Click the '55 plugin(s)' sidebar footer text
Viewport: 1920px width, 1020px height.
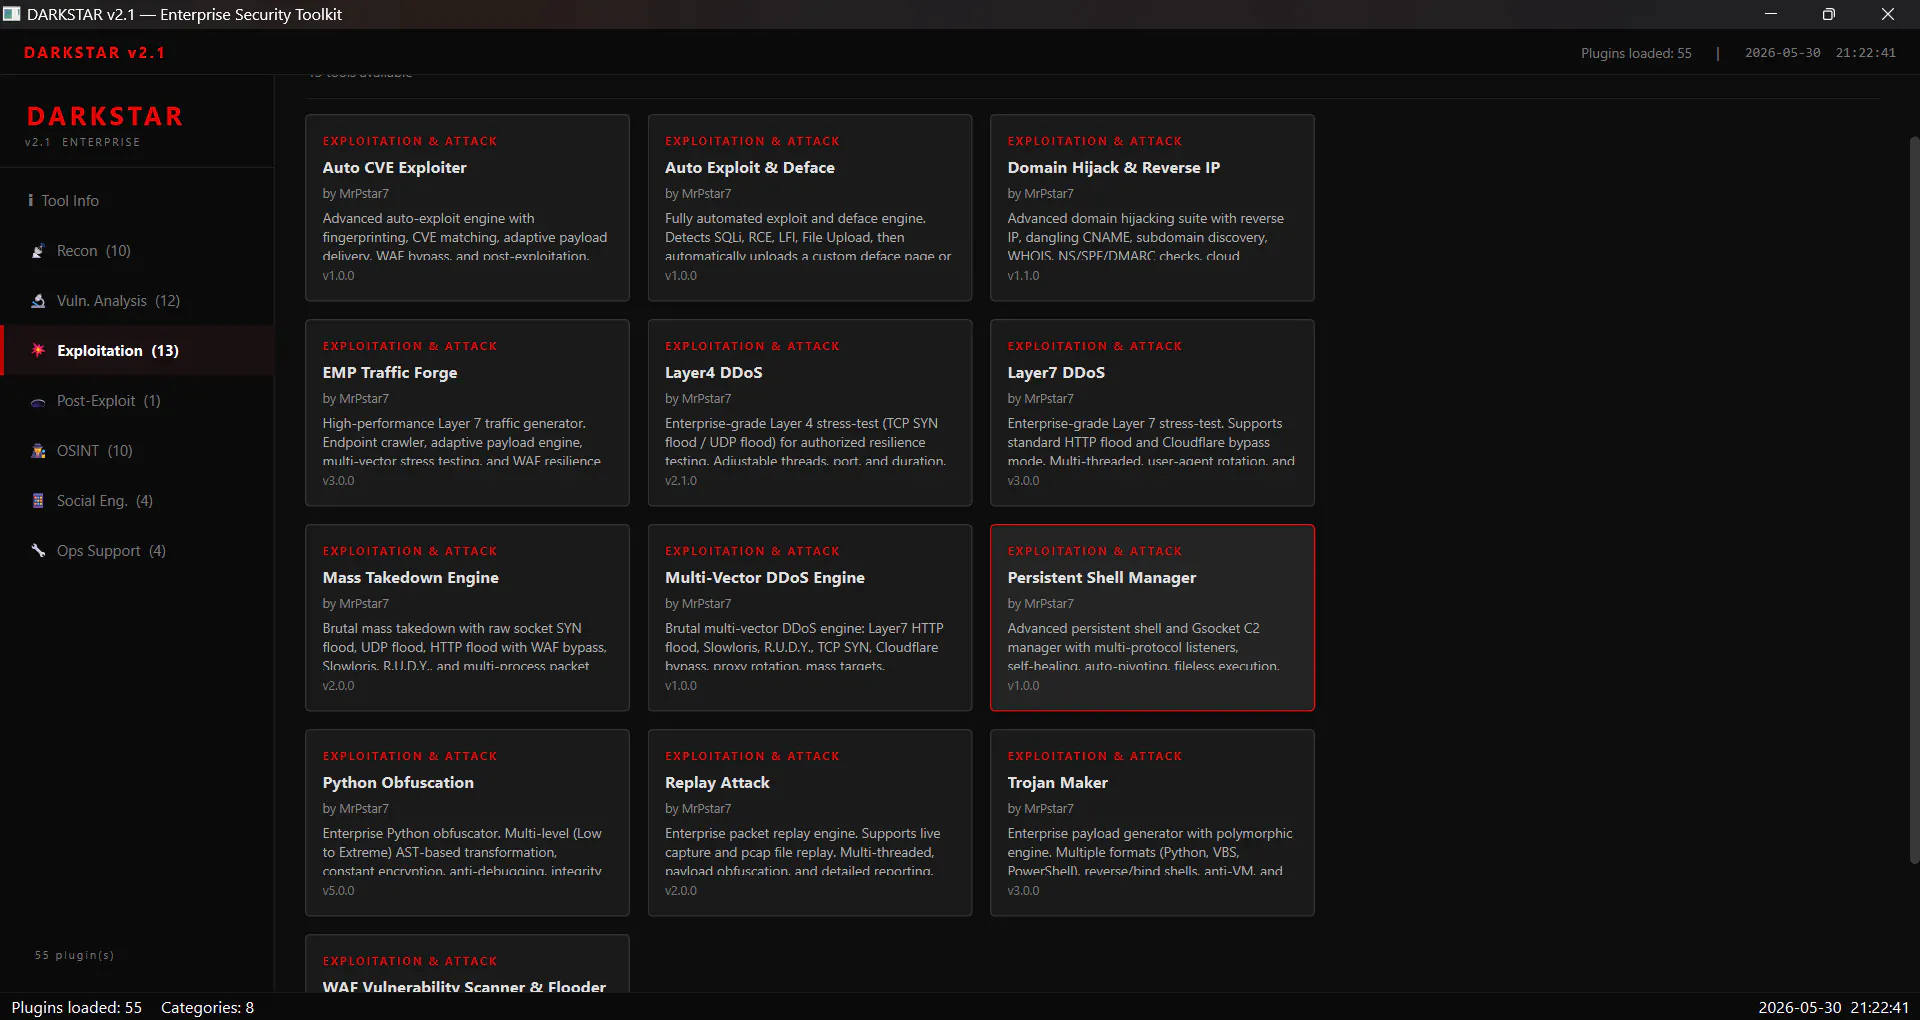[x=75, y=955]
